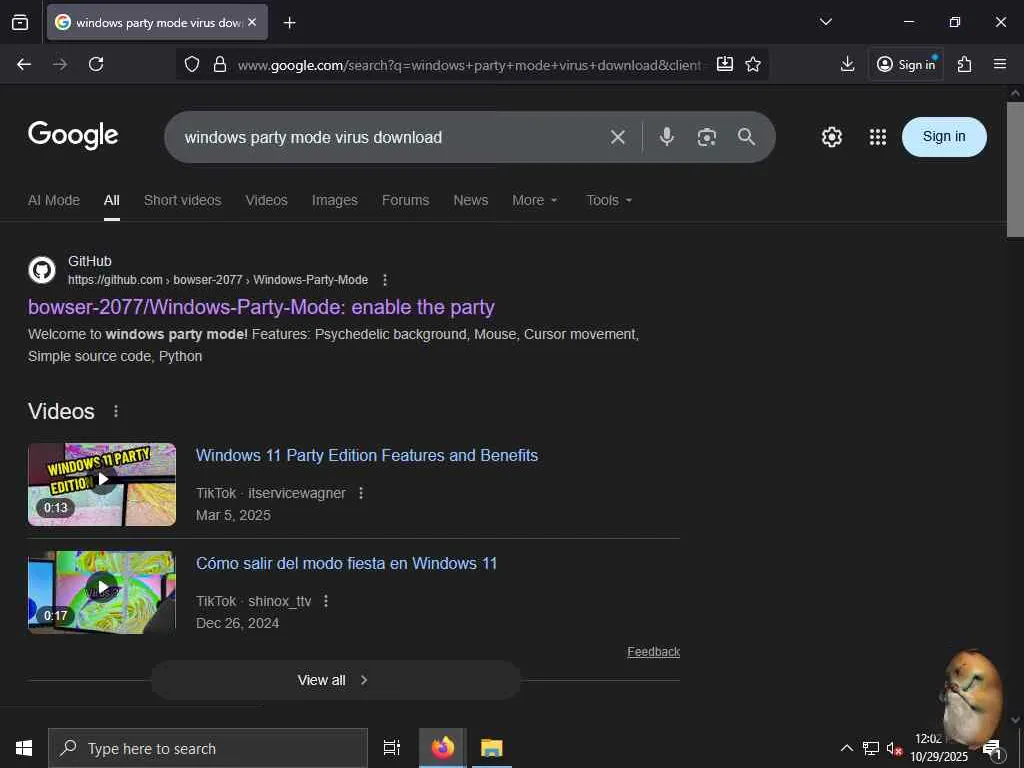
Task: Click the Feedback link
Action: point(653,651)
